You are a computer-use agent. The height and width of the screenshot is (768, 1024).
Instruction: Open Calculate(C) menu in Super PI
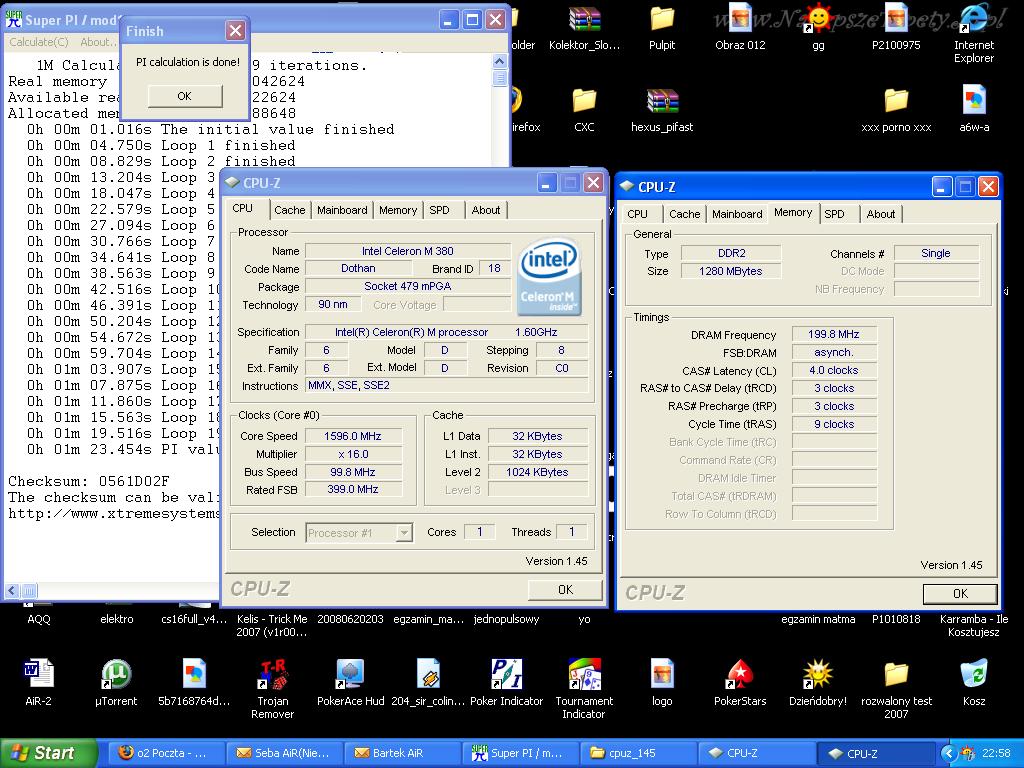pyautogui.click(x=39, y=42)
